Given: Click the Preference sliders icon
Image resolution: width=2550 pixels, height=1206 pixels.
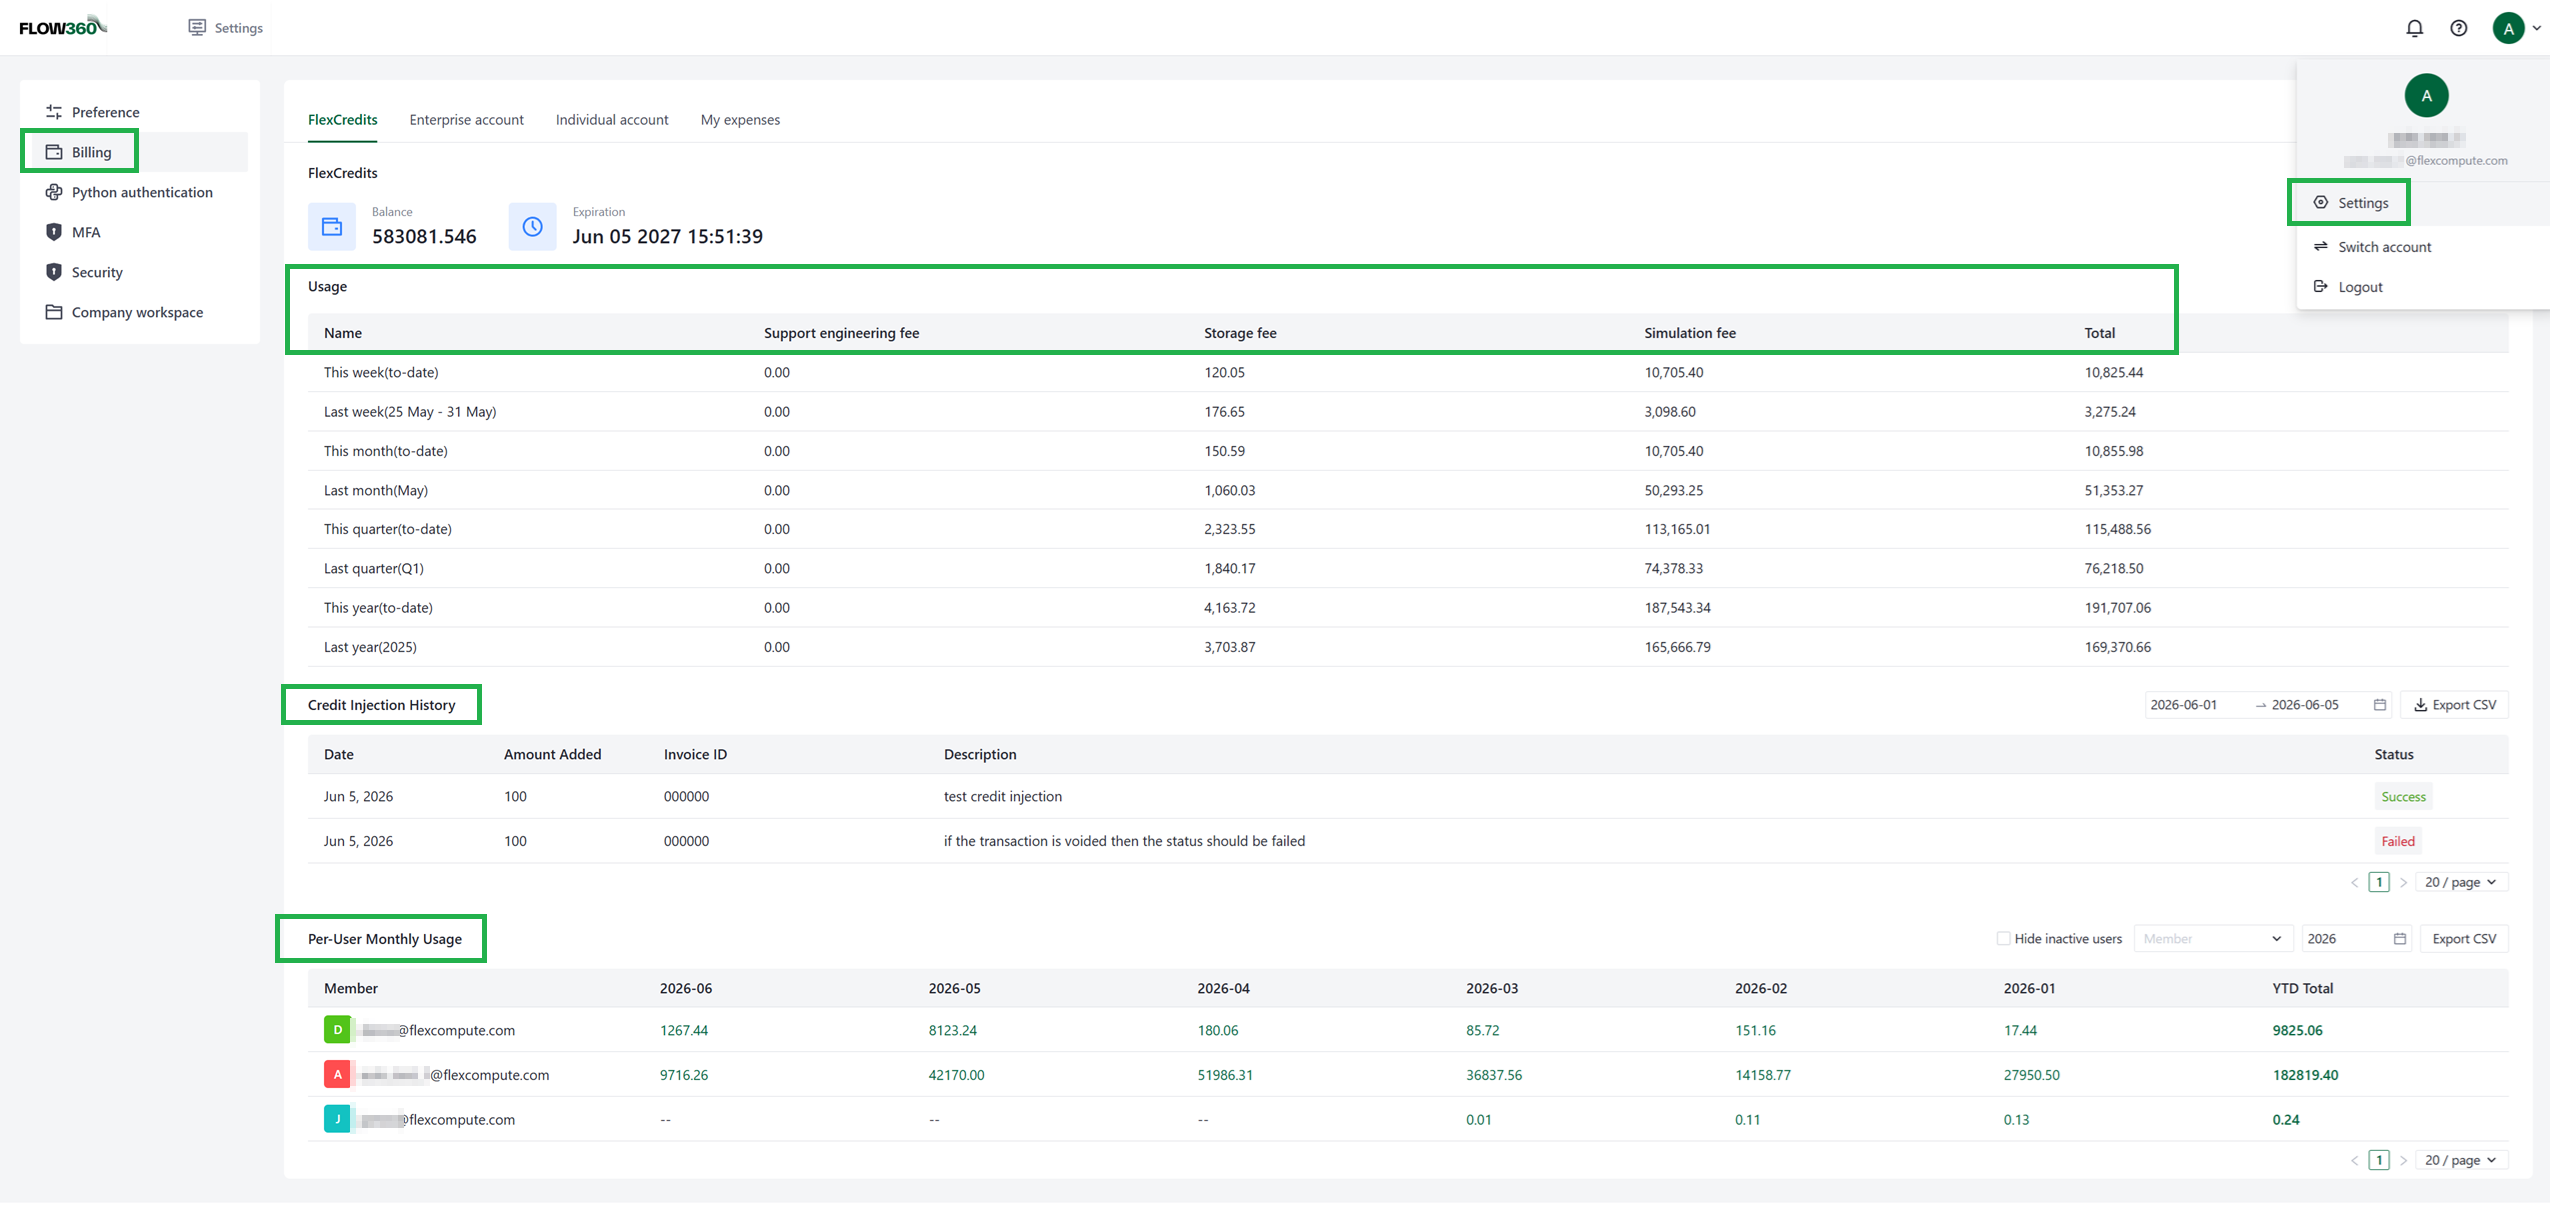Looking at the screenshot, I should pos(54,112).
